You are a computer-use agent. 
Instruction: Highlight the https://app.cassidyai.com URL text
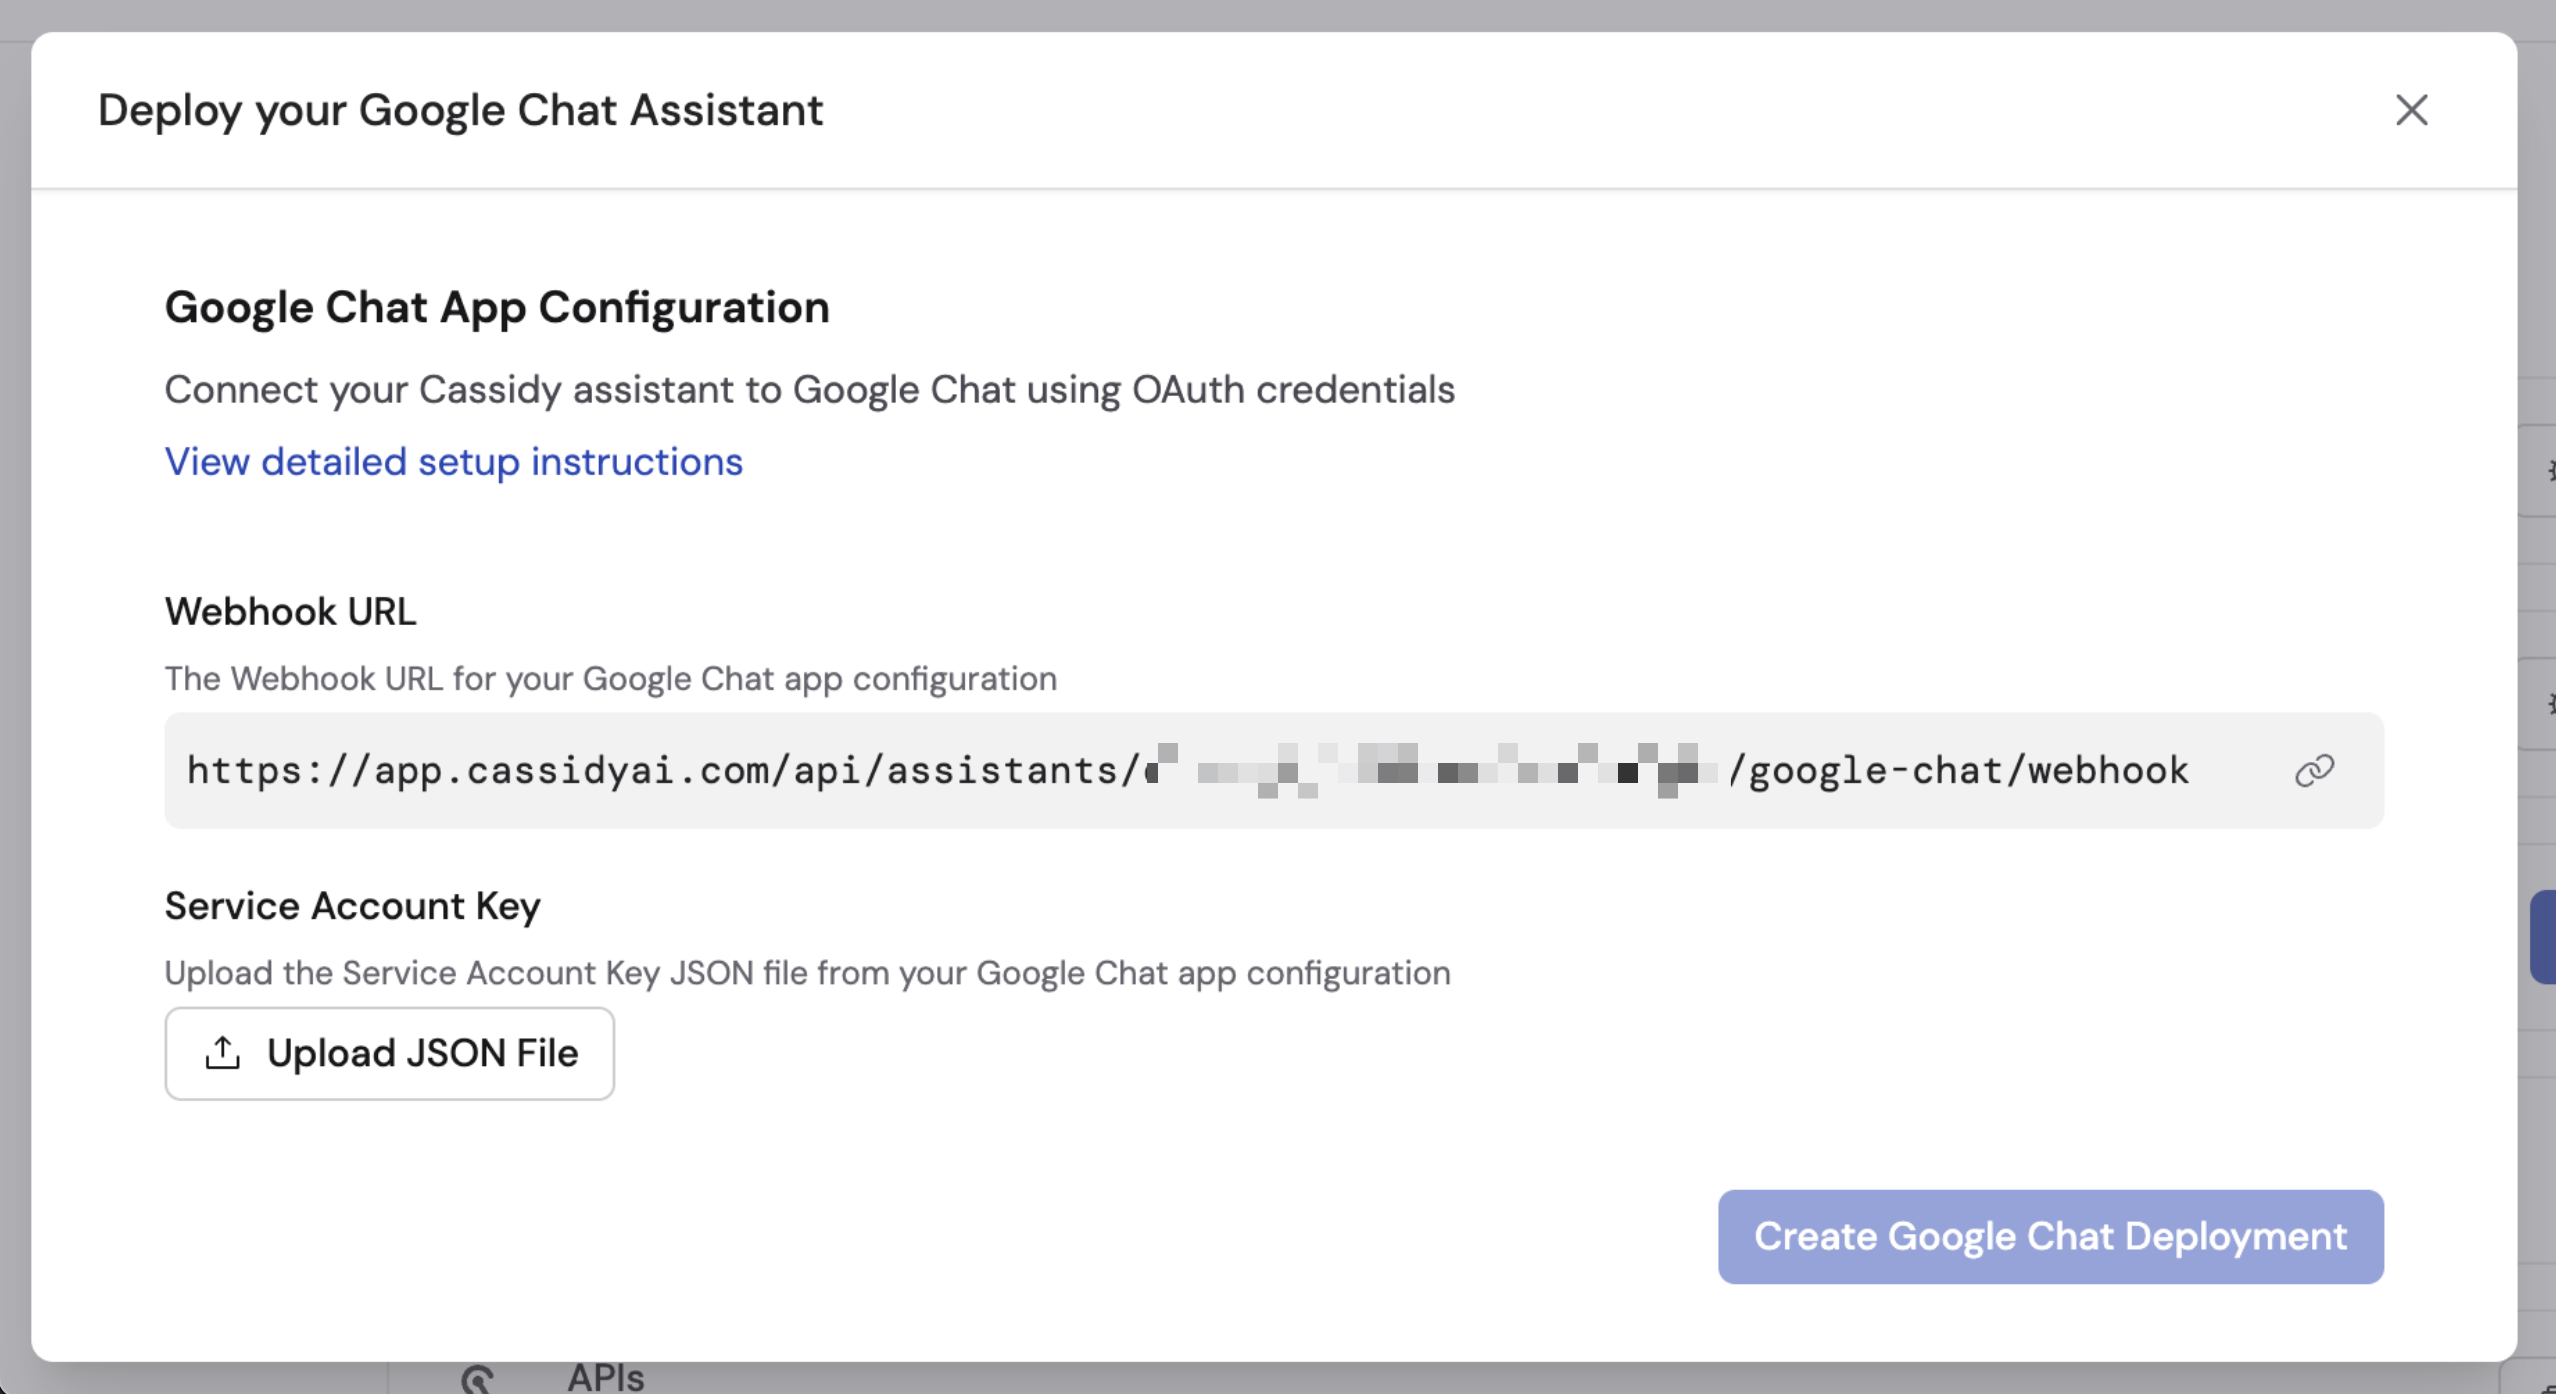coord(660,768)
